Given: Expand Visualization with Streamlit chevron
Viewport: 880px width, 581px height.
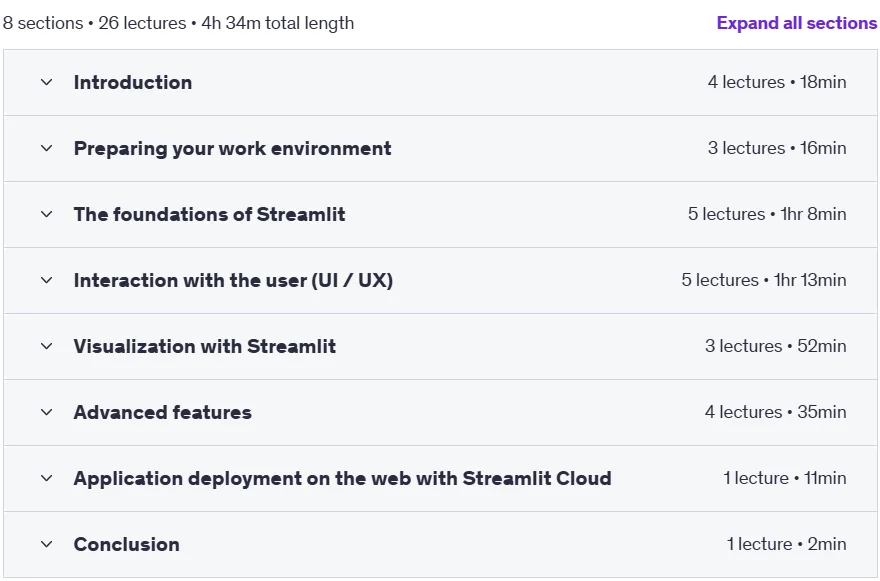Looking at the screenshot, I should pyautogui.click(x=47, y=346).
